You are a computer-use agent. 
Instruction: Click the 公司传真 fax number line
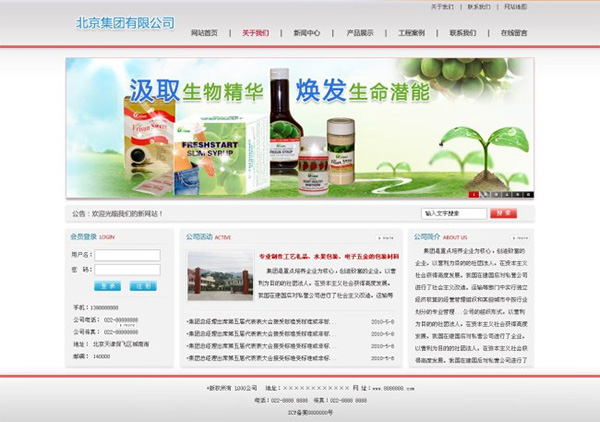point(106,332)
